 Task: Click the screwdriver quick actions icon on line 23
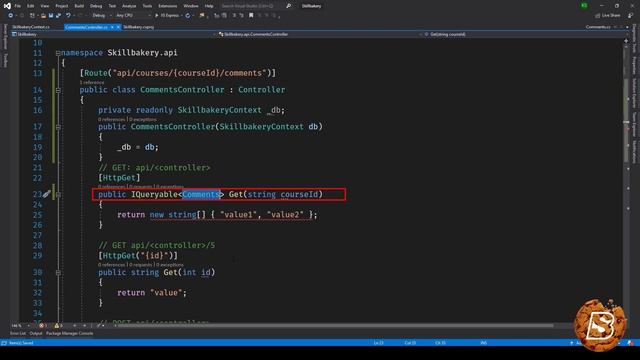(x=47, y=194)
